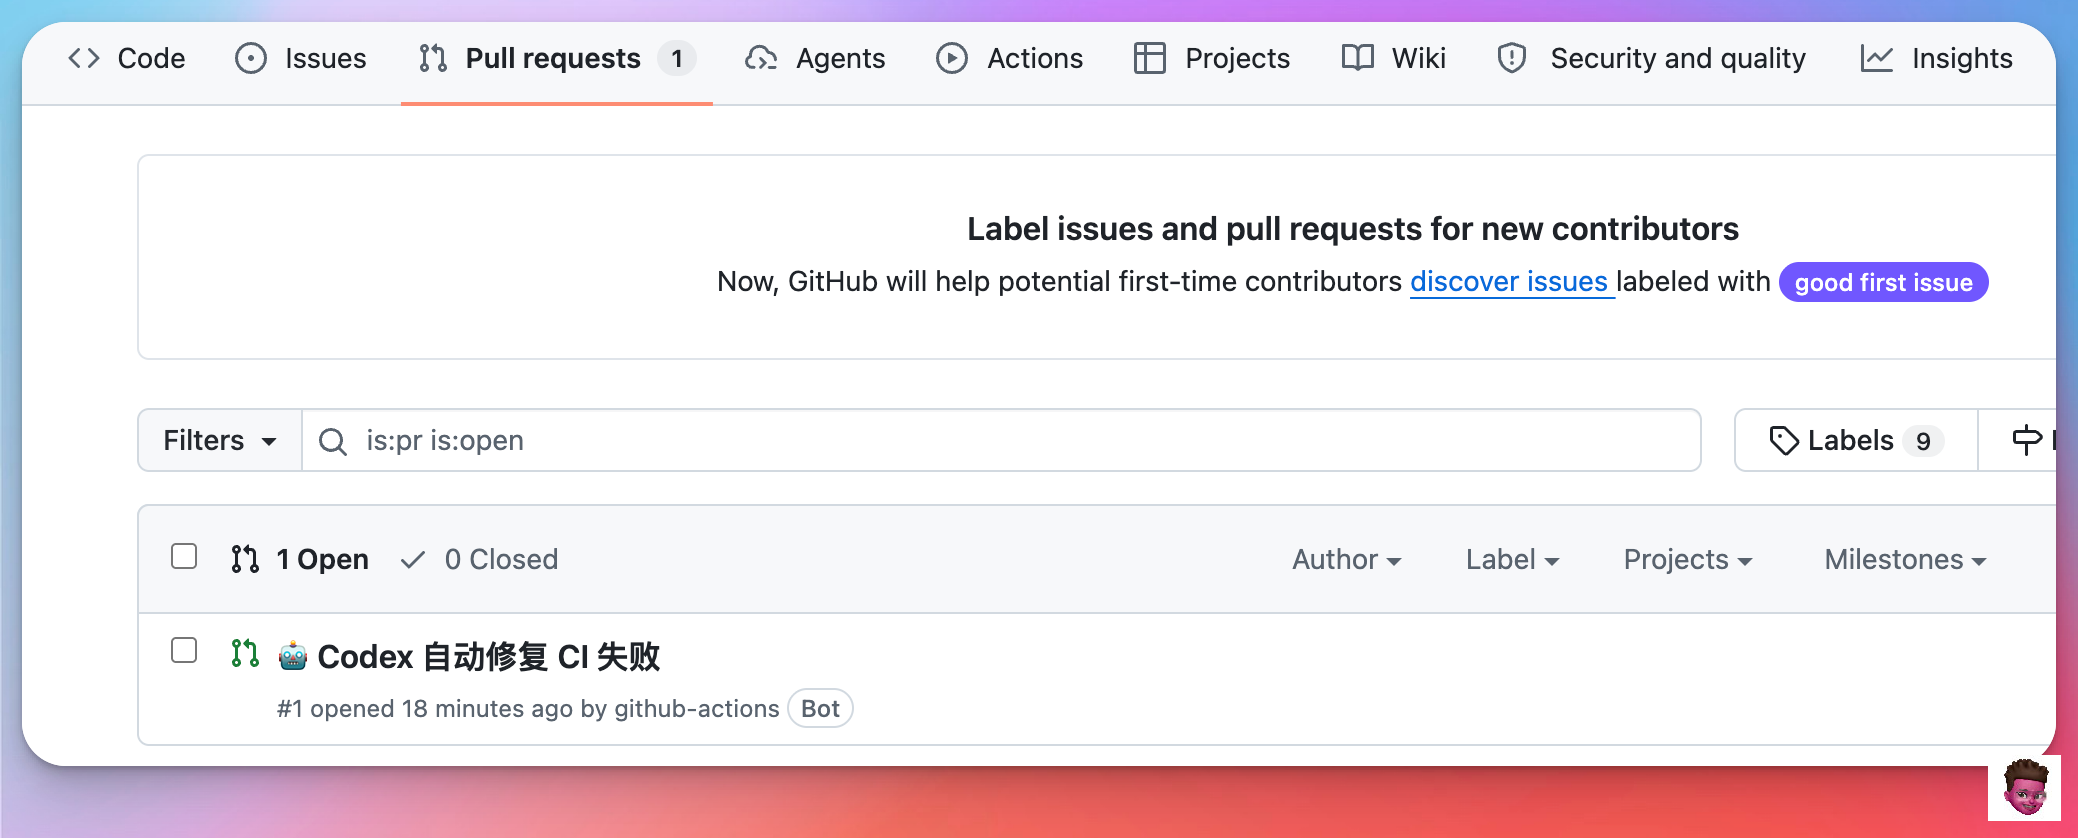
Task: Check the box for the Codex pull request
Action: [x=184, y=650]
